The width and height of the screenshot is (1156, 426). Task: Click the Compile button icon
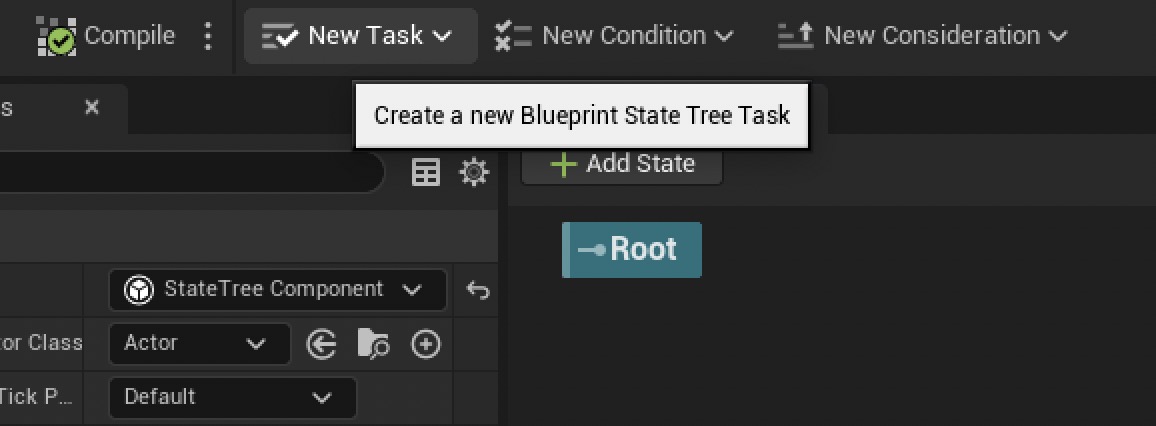click(x=58, y=37)
